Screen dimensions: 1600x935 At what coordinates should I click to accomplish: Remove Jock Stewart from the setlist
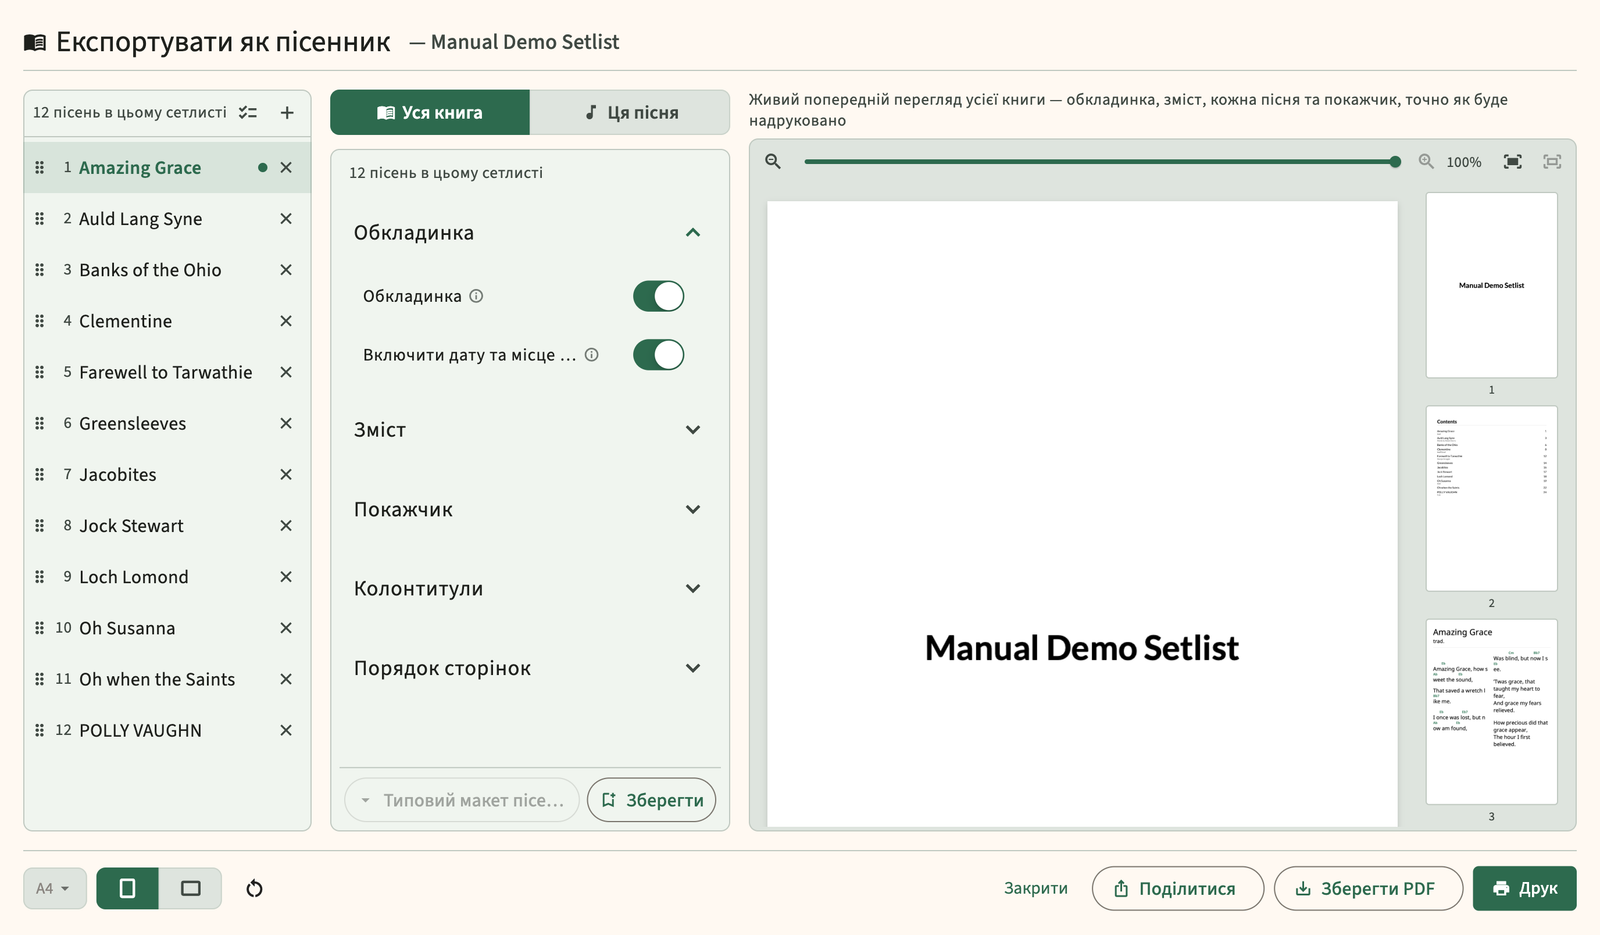click(x=286, y=526)
